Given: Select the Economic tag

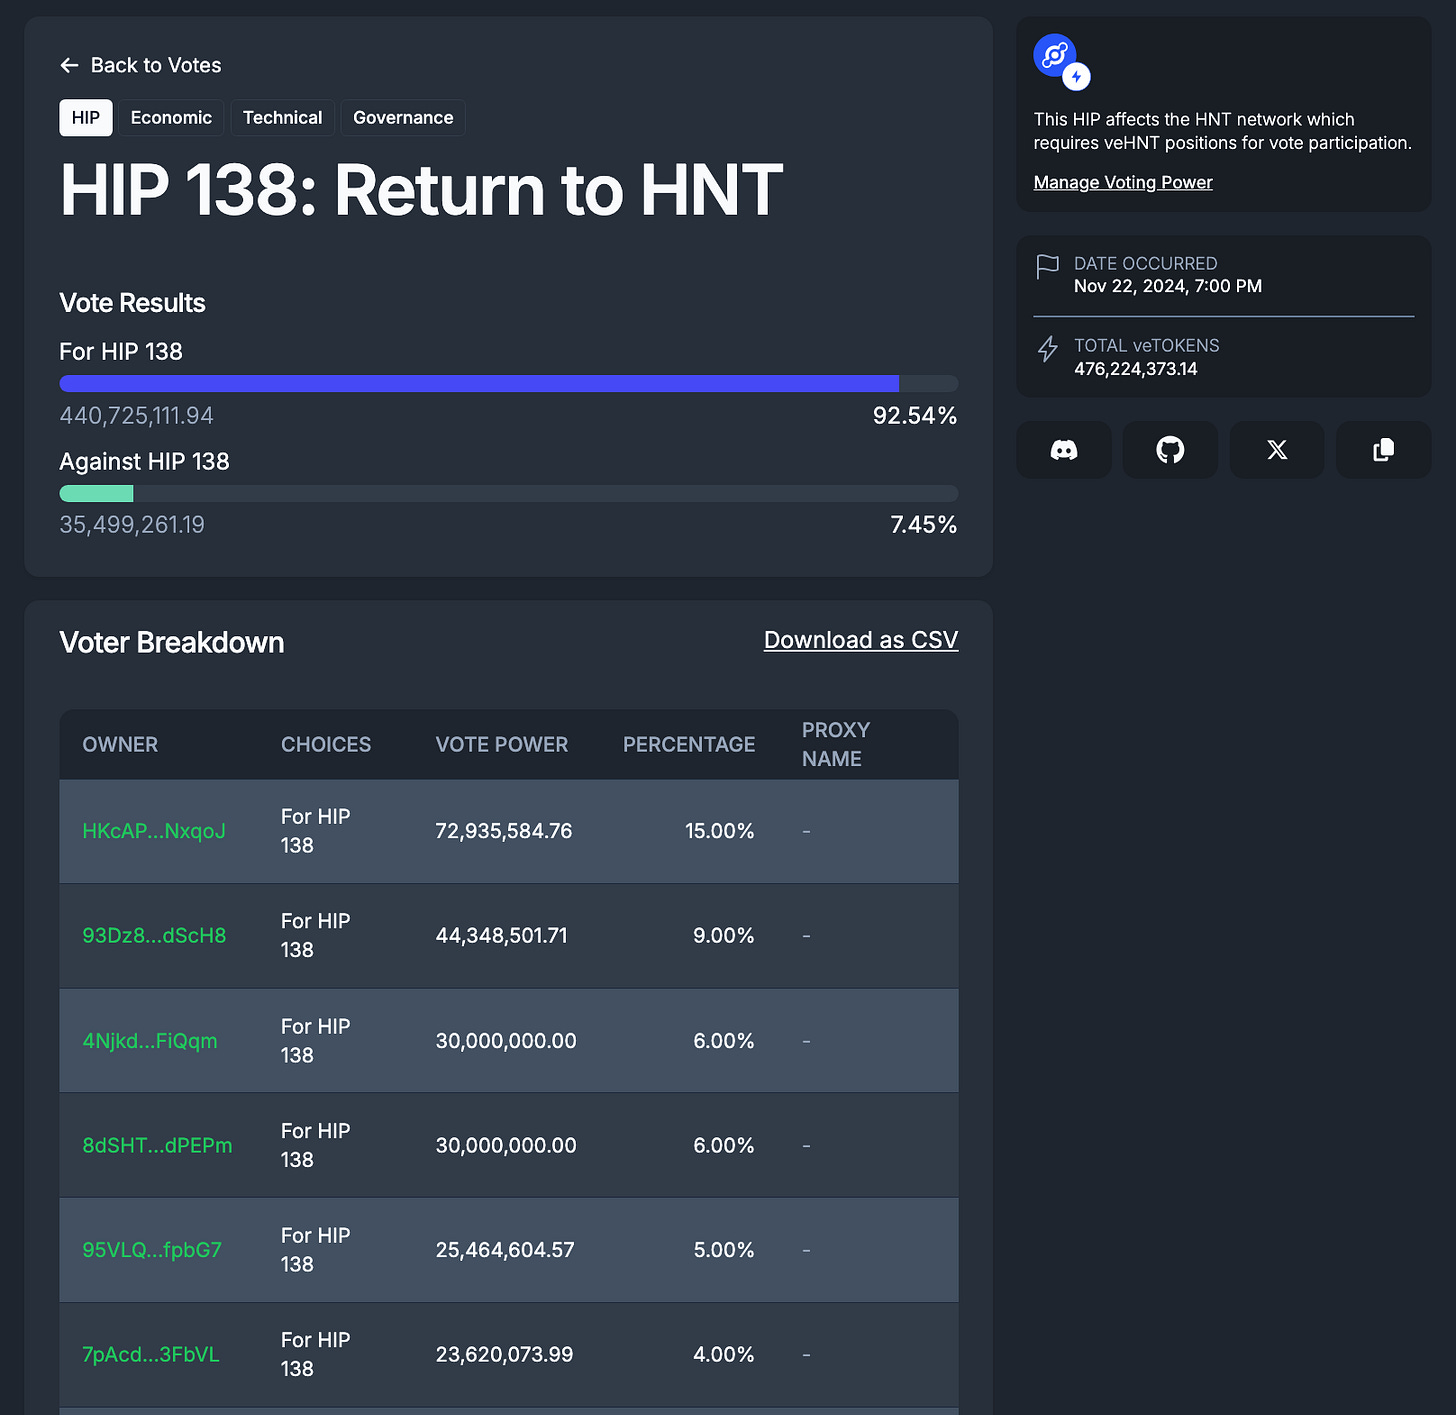Looking at the screenshot, I should tap(171, 118).
